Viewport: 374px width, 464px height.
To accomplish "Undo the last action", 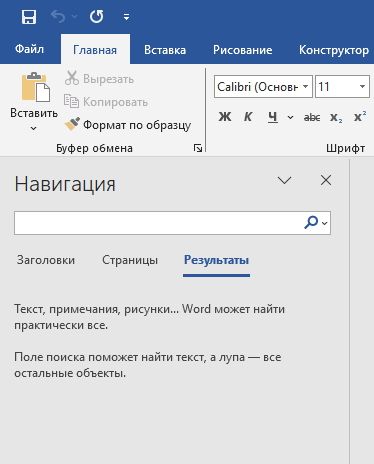I will click(58, 16).
